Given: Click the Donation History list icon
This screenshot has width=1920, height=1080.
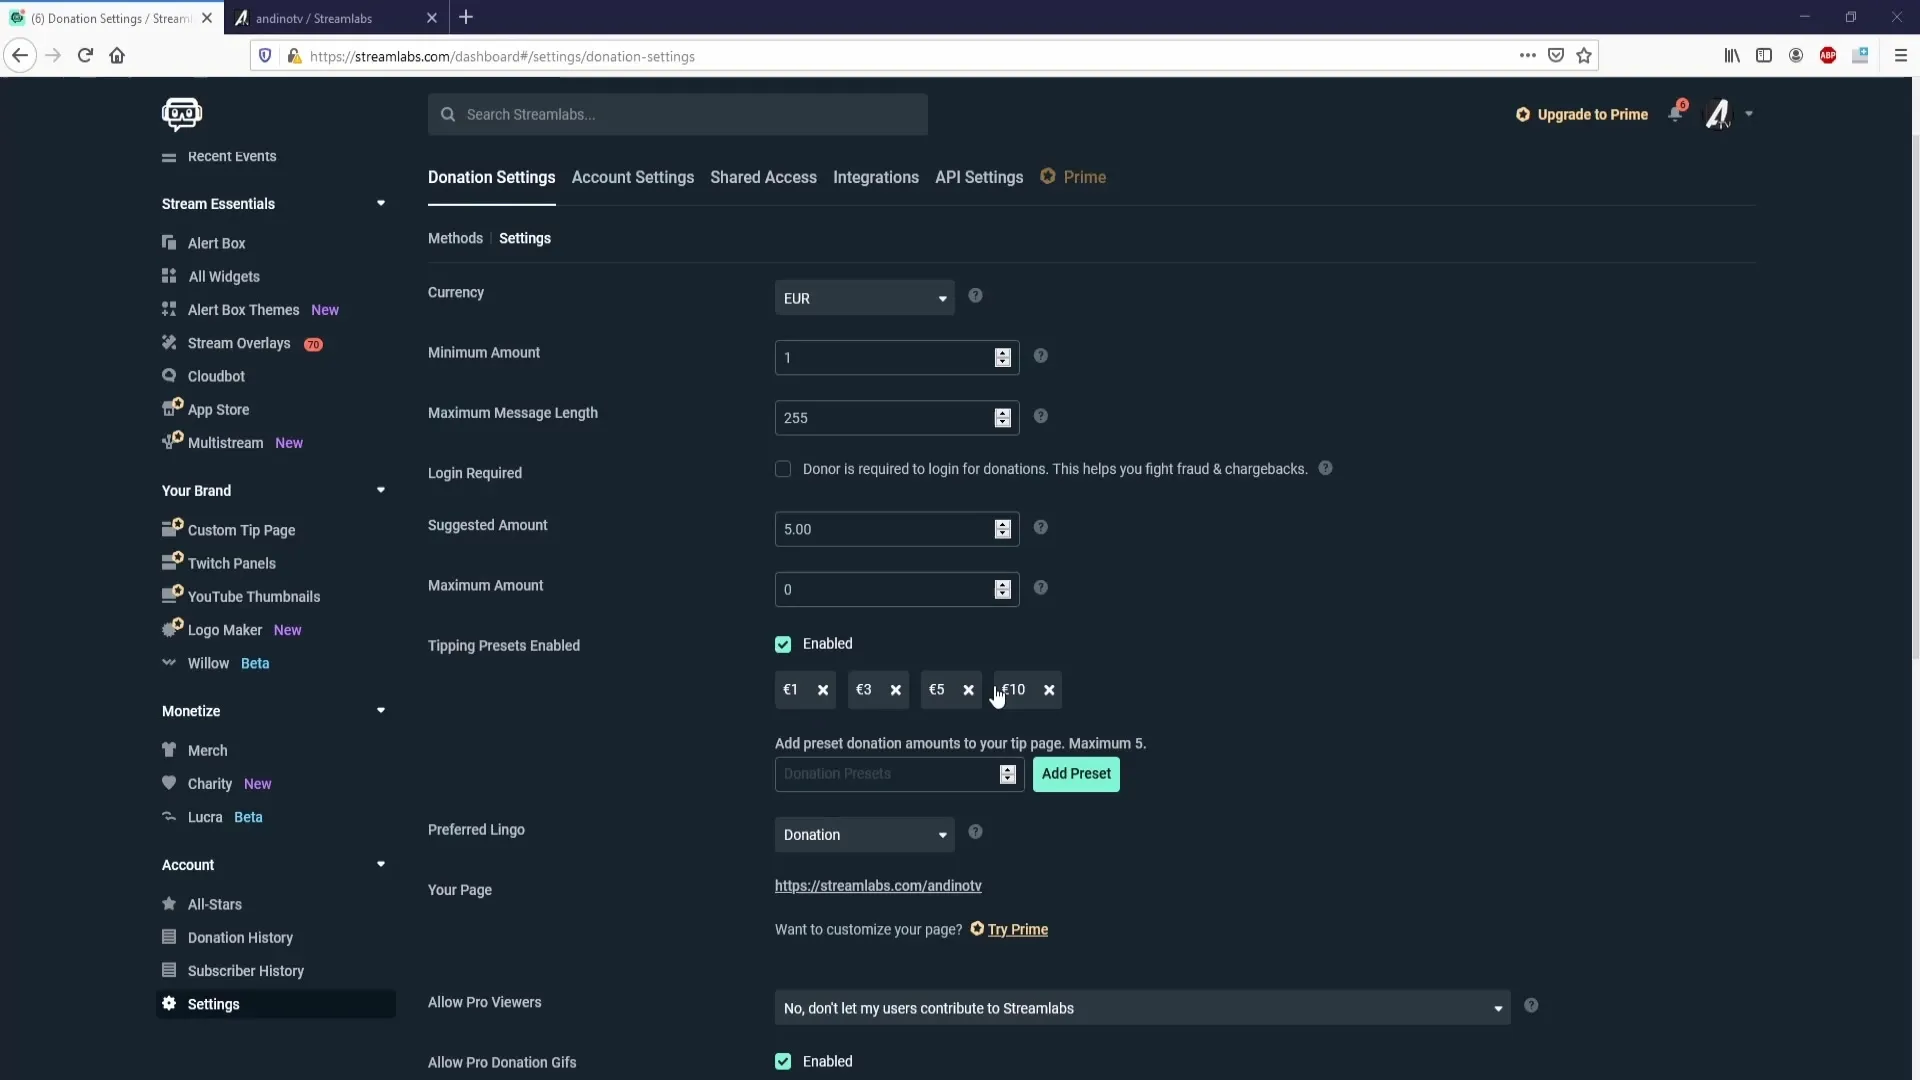Looking at the screenshot, I should [169, 936].
